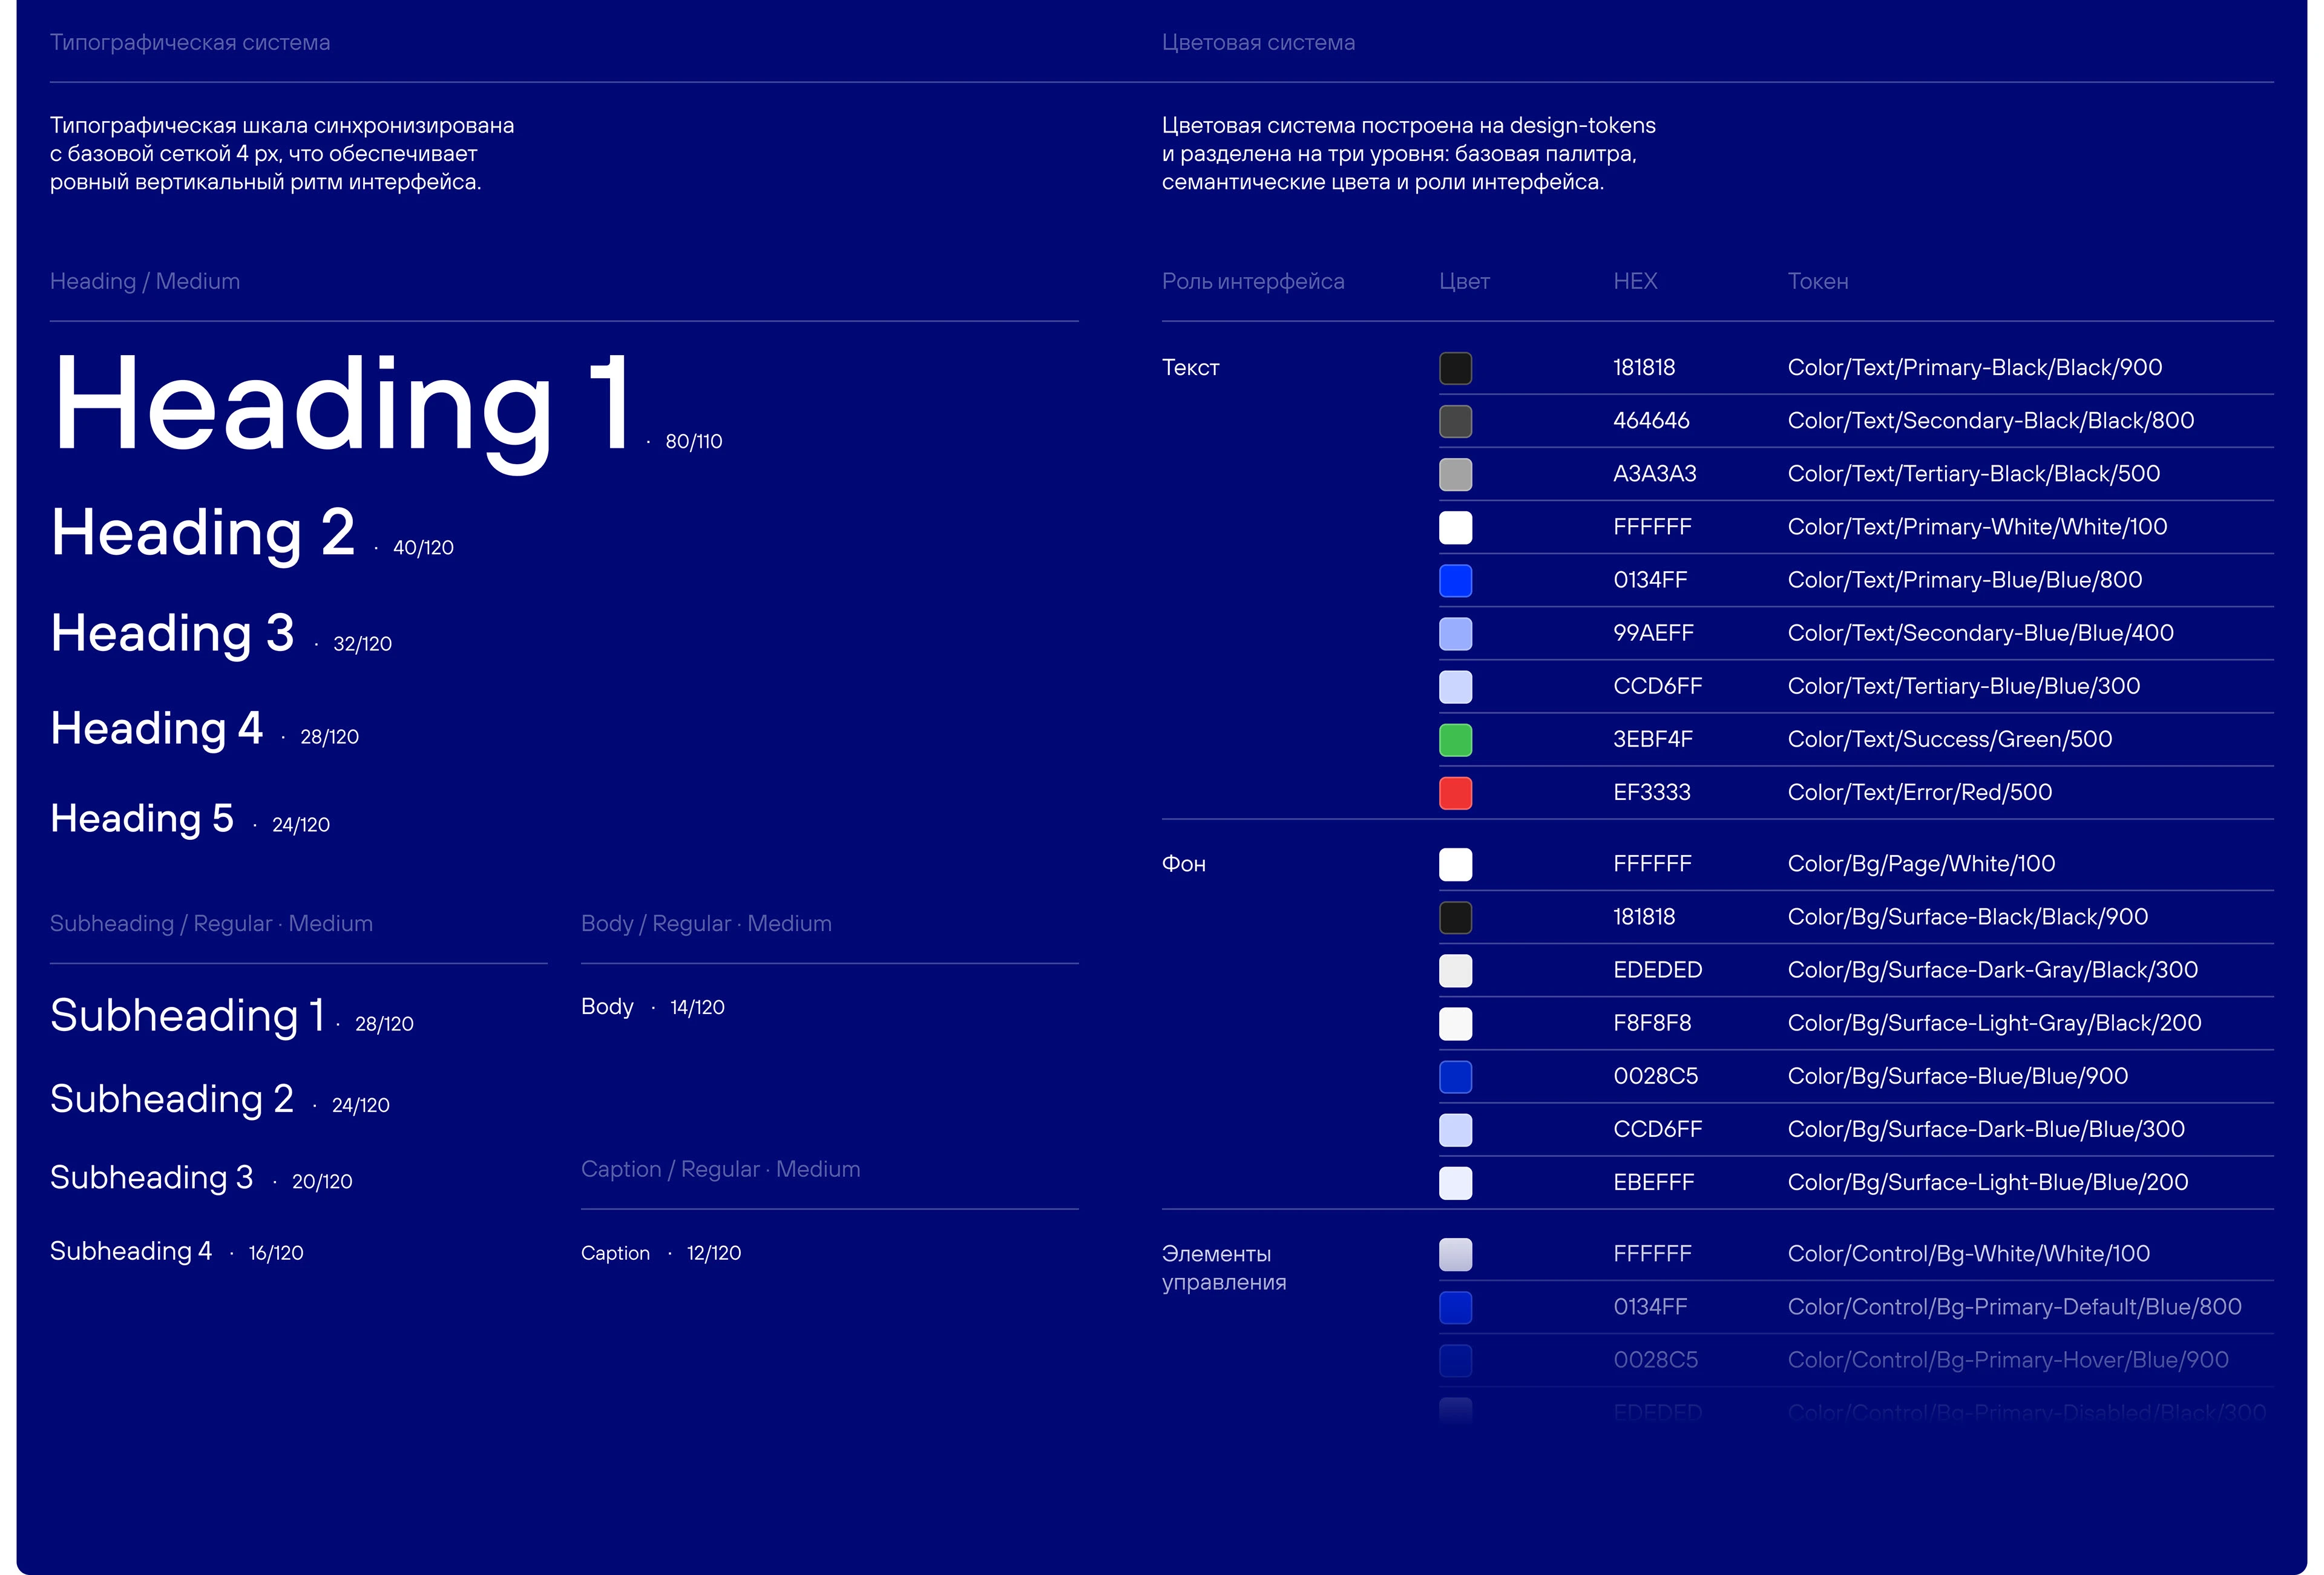Click the Subheading 2 text sample

tap(172, 1099)
